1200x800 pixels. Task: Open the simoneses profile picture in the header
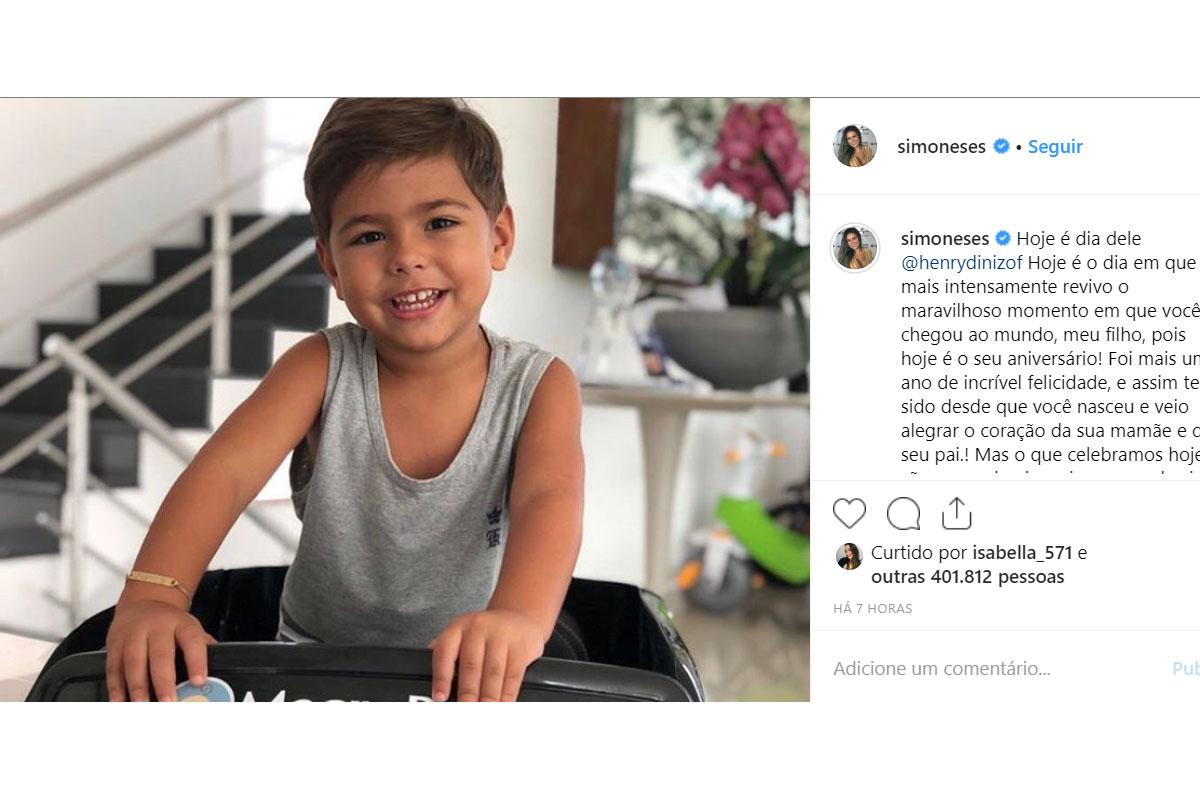855,146
